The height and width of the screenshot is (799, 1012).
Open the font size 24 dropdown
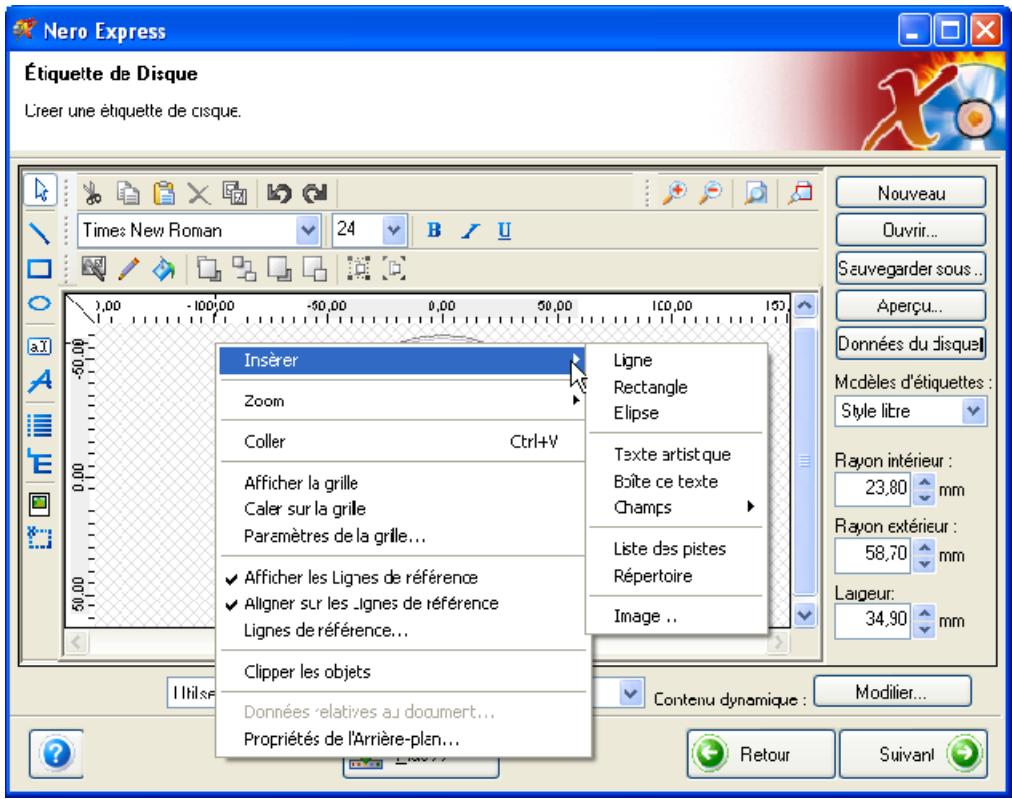point(393,230)
